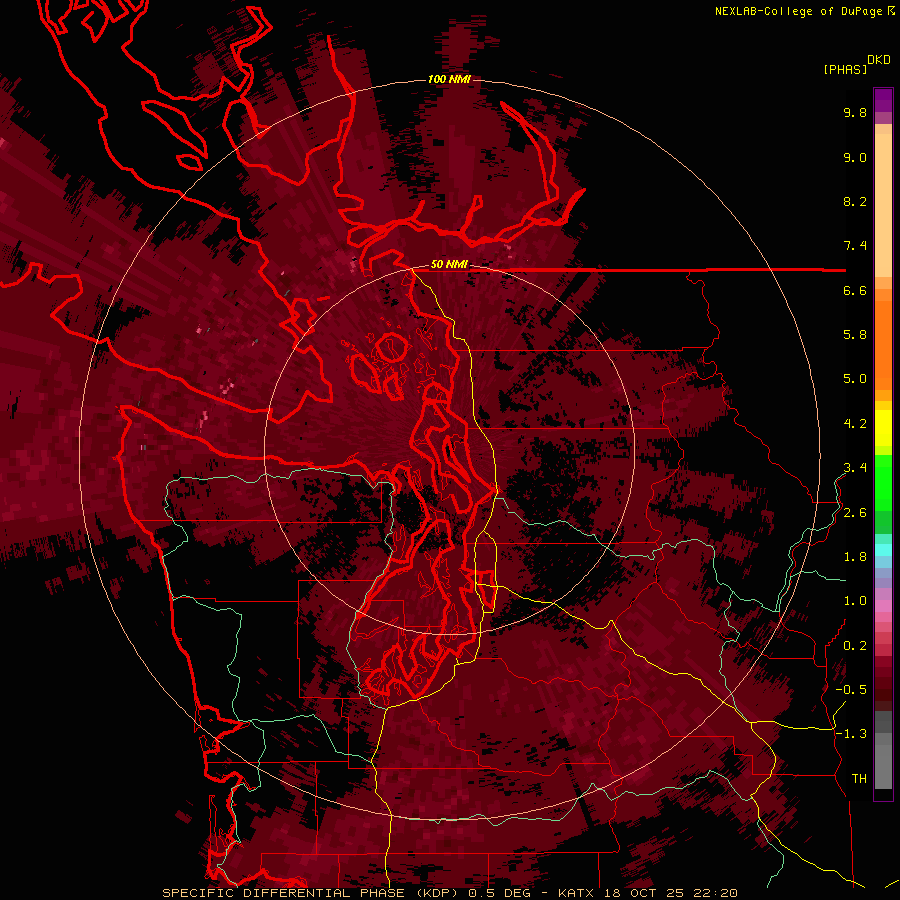Click the 1.8 value on color scale
The image size is (900, 900).
855,557
